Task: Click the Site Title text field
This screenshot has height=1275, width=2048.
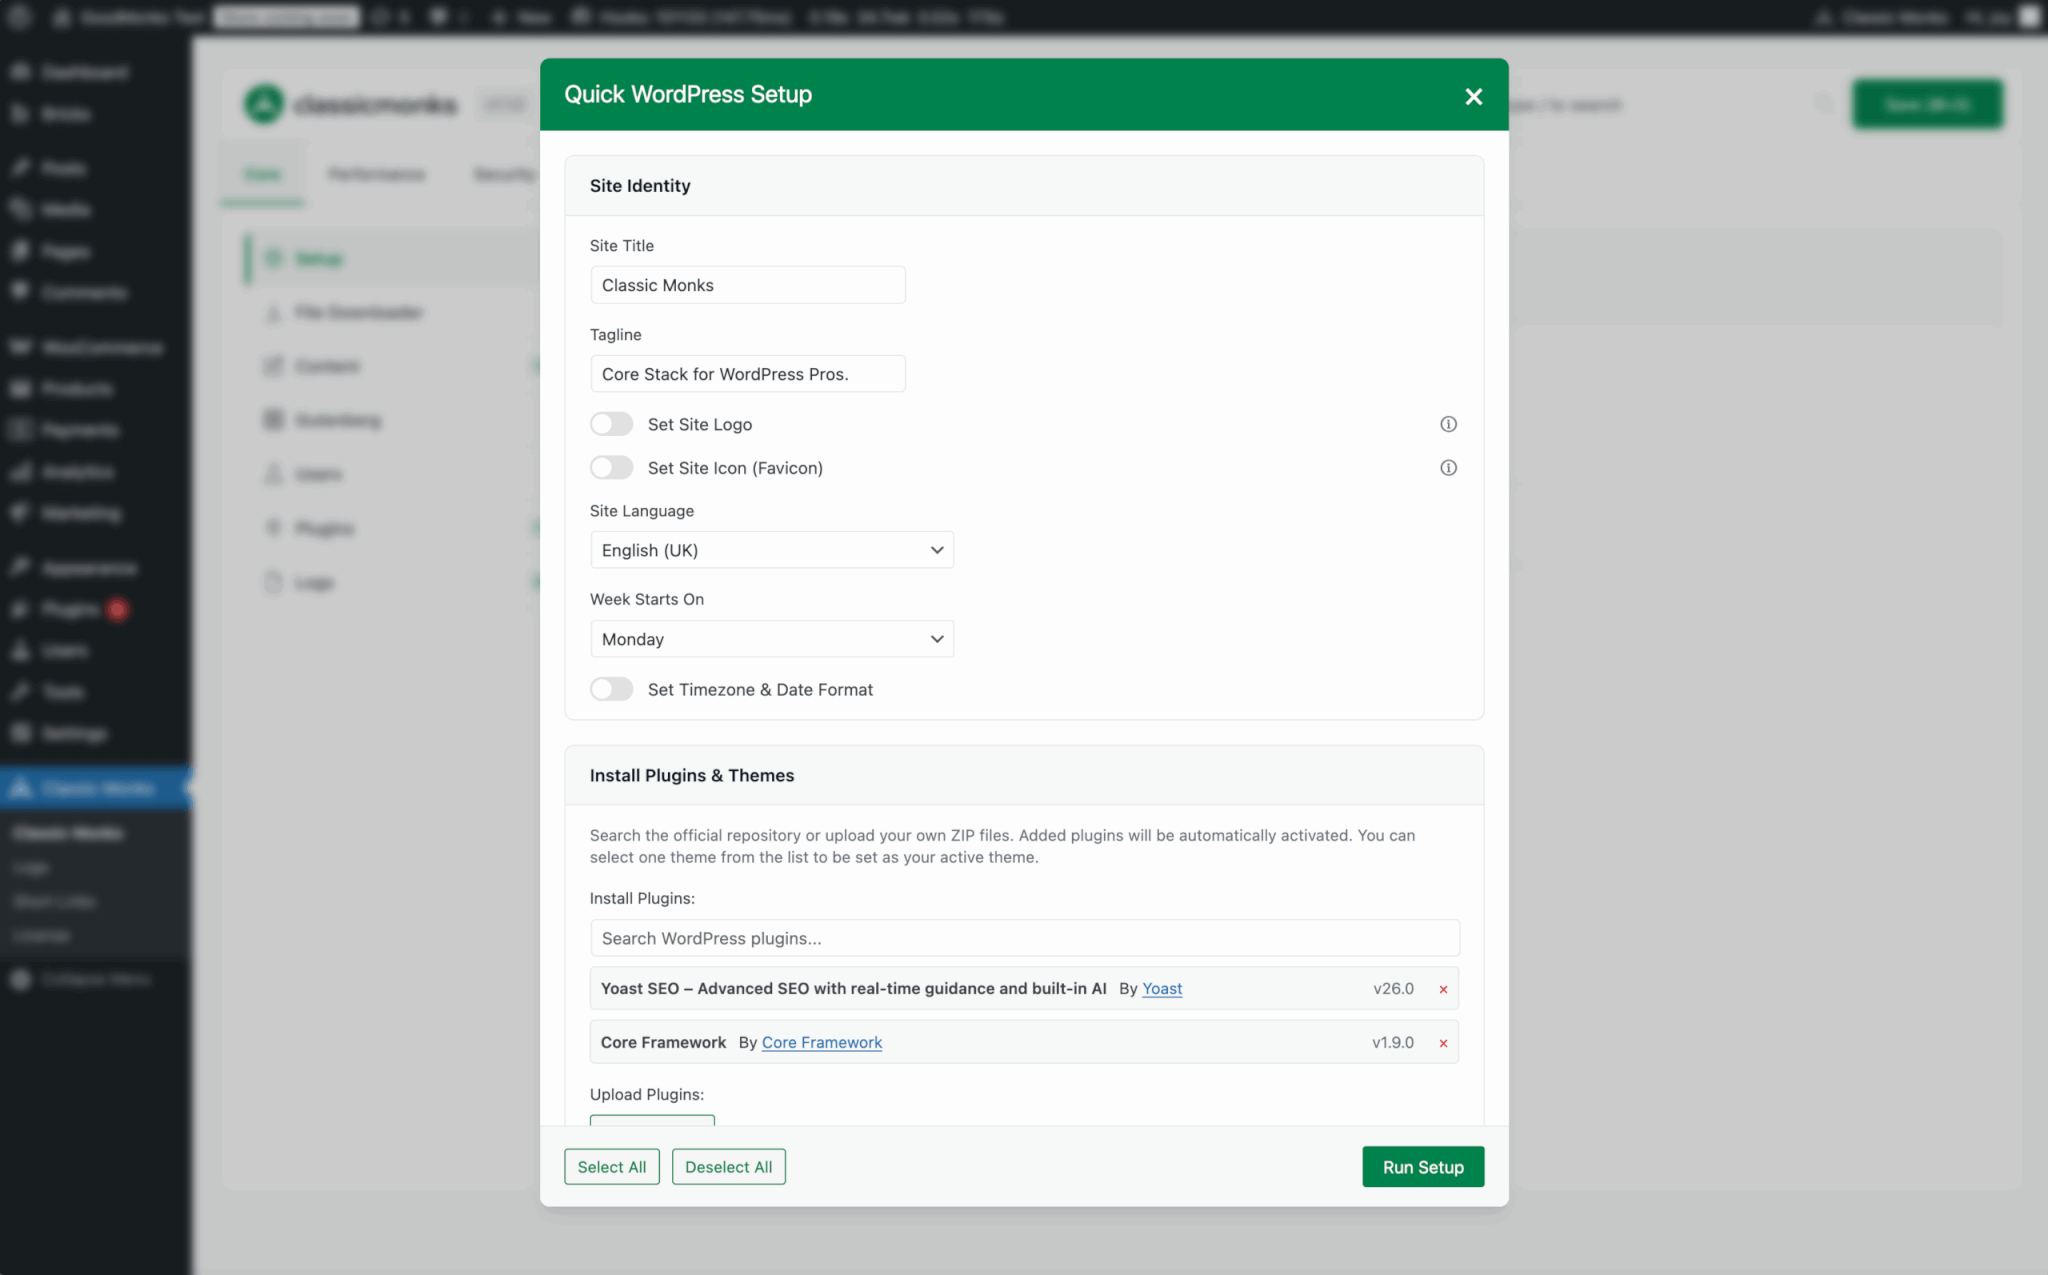Action: (747, 285)
